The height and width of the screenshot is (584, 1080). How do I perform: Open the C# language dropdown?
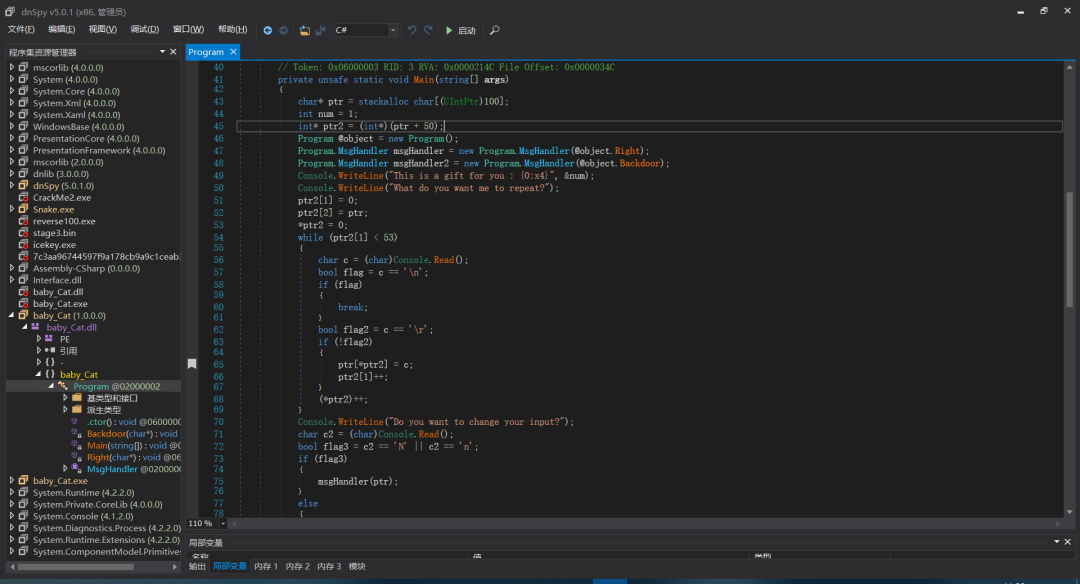(x=392, y=30)
